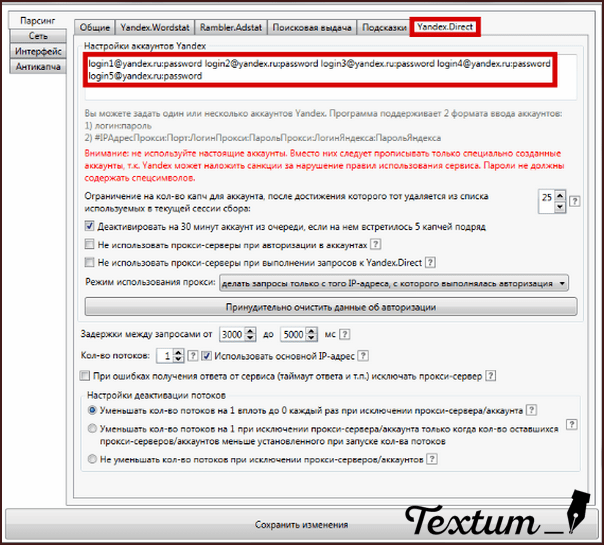This screenshot has width=604, height=545.
Task: Click the thread count field showing 1
Action: 165,356
